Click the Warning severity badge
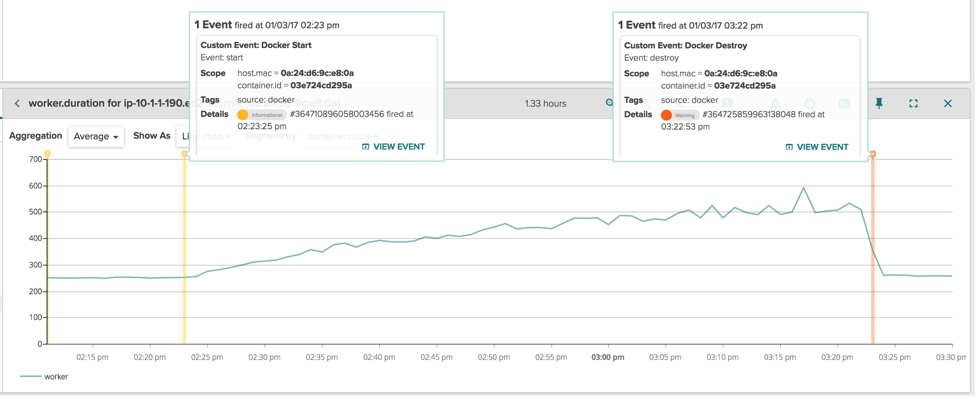The width and height of the screenshot is (975, 396). click(680, 115)
